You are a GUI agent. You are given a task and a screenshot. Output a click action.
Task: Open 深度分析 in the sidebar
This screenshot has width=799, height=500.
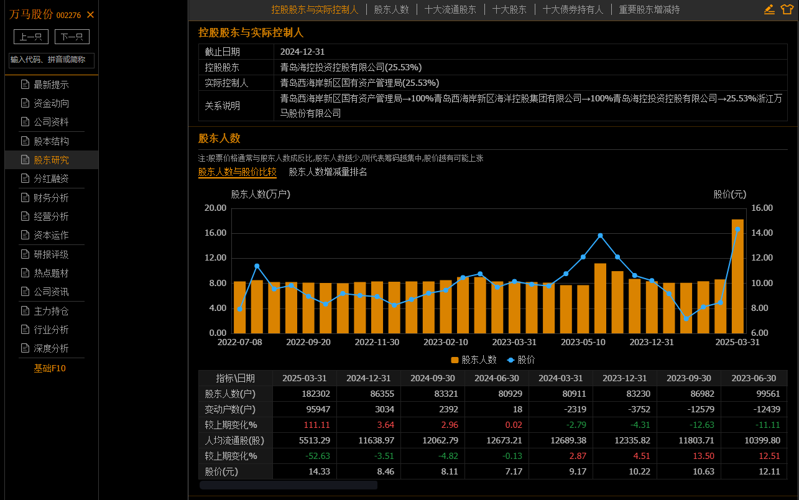pyautogui.click(x=51, y=348)
